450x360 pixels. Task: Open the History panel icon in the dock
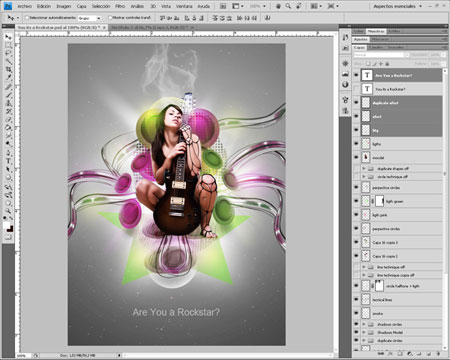coord(345,37)
